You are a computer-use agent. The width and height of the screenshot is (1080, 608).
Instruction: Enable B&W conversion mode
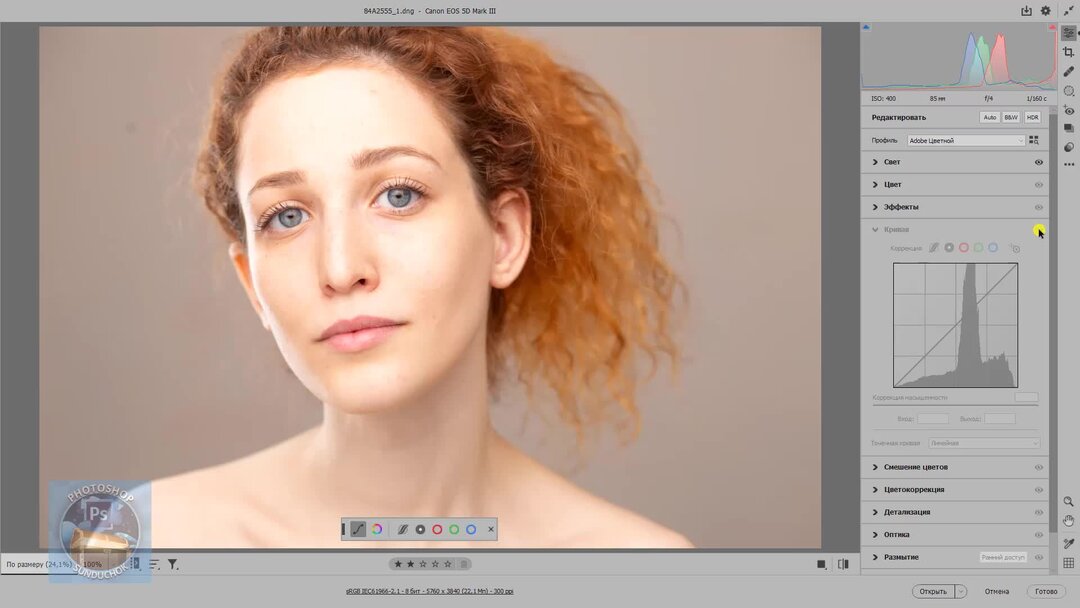(1010, 117)
